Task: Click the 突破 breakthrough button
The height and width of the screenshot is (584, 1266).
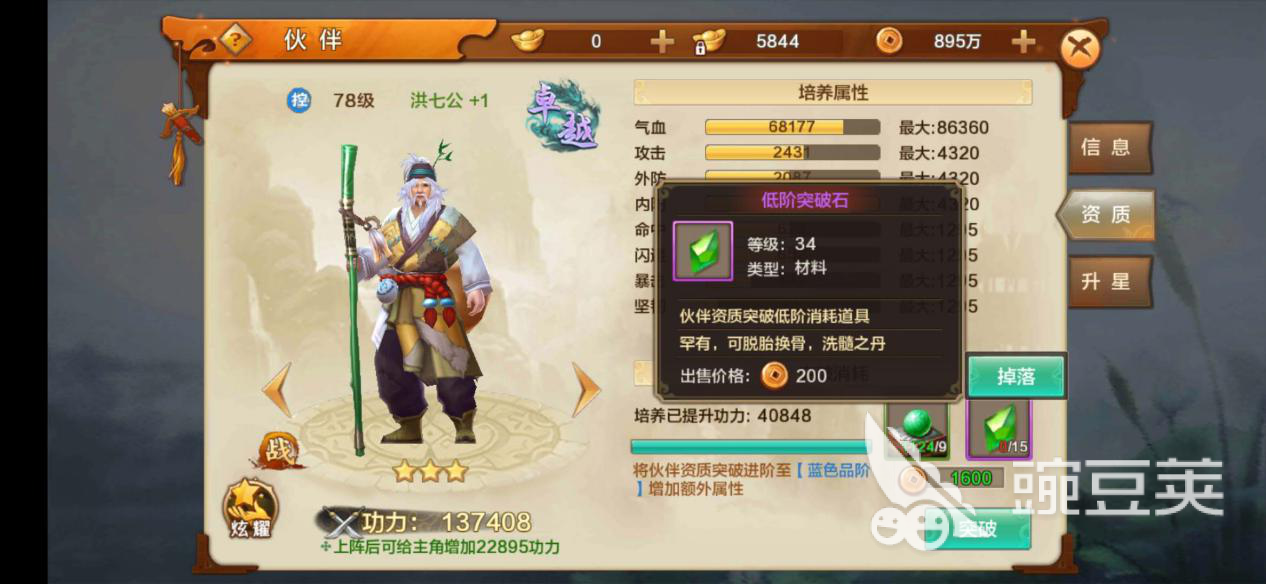Action: pos(978,528)
